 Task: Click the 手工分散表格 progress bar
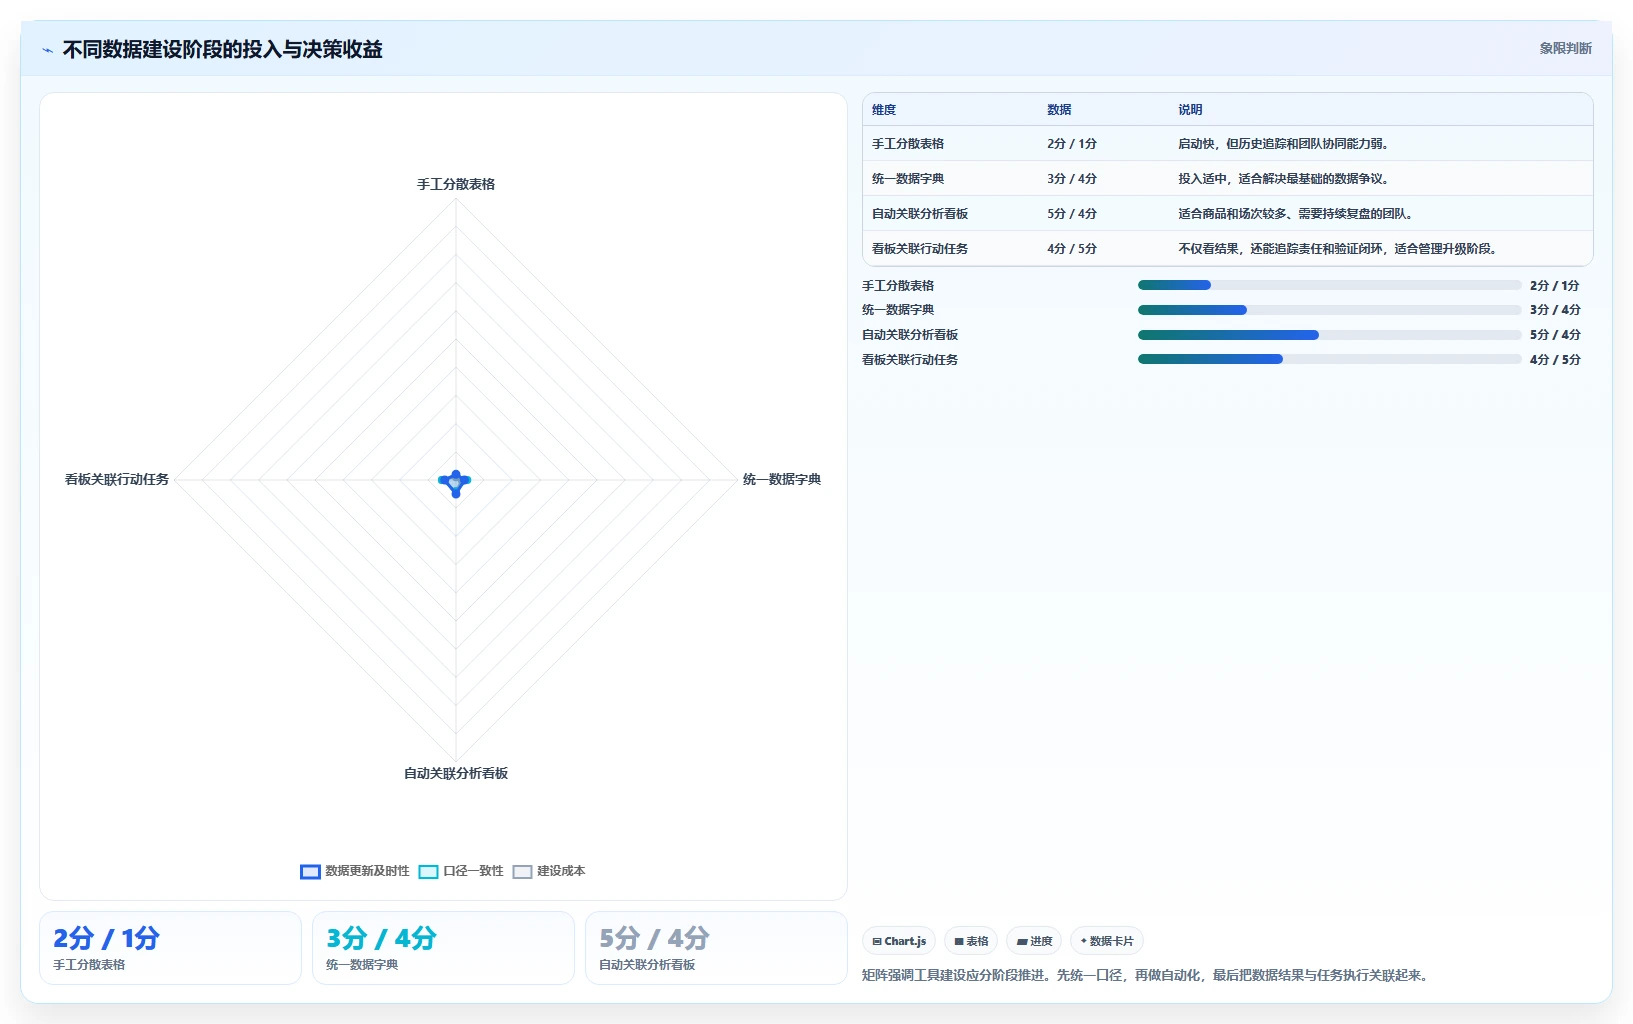[1329, 285]
